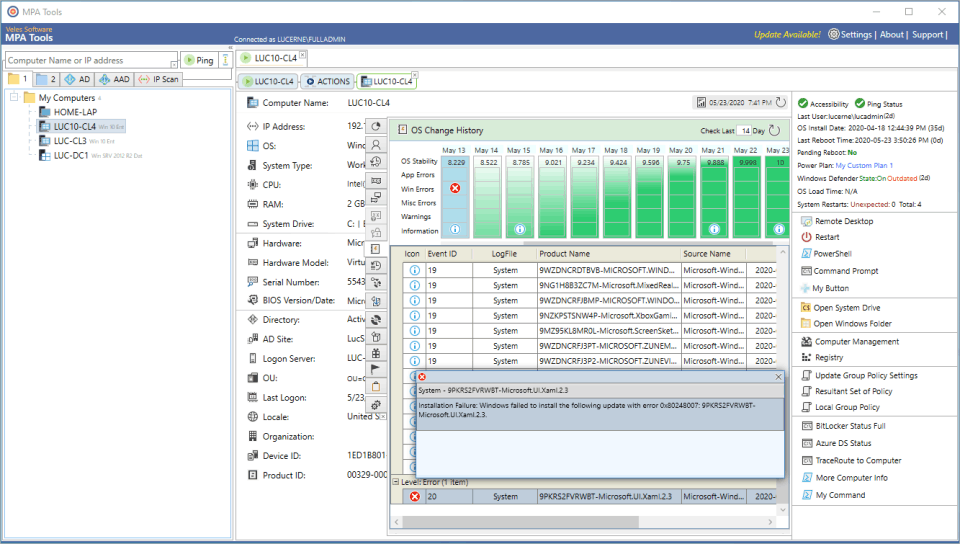Click the My Custom Plan 1 link
Screen dimensions: 960x544
pos(864,165)
